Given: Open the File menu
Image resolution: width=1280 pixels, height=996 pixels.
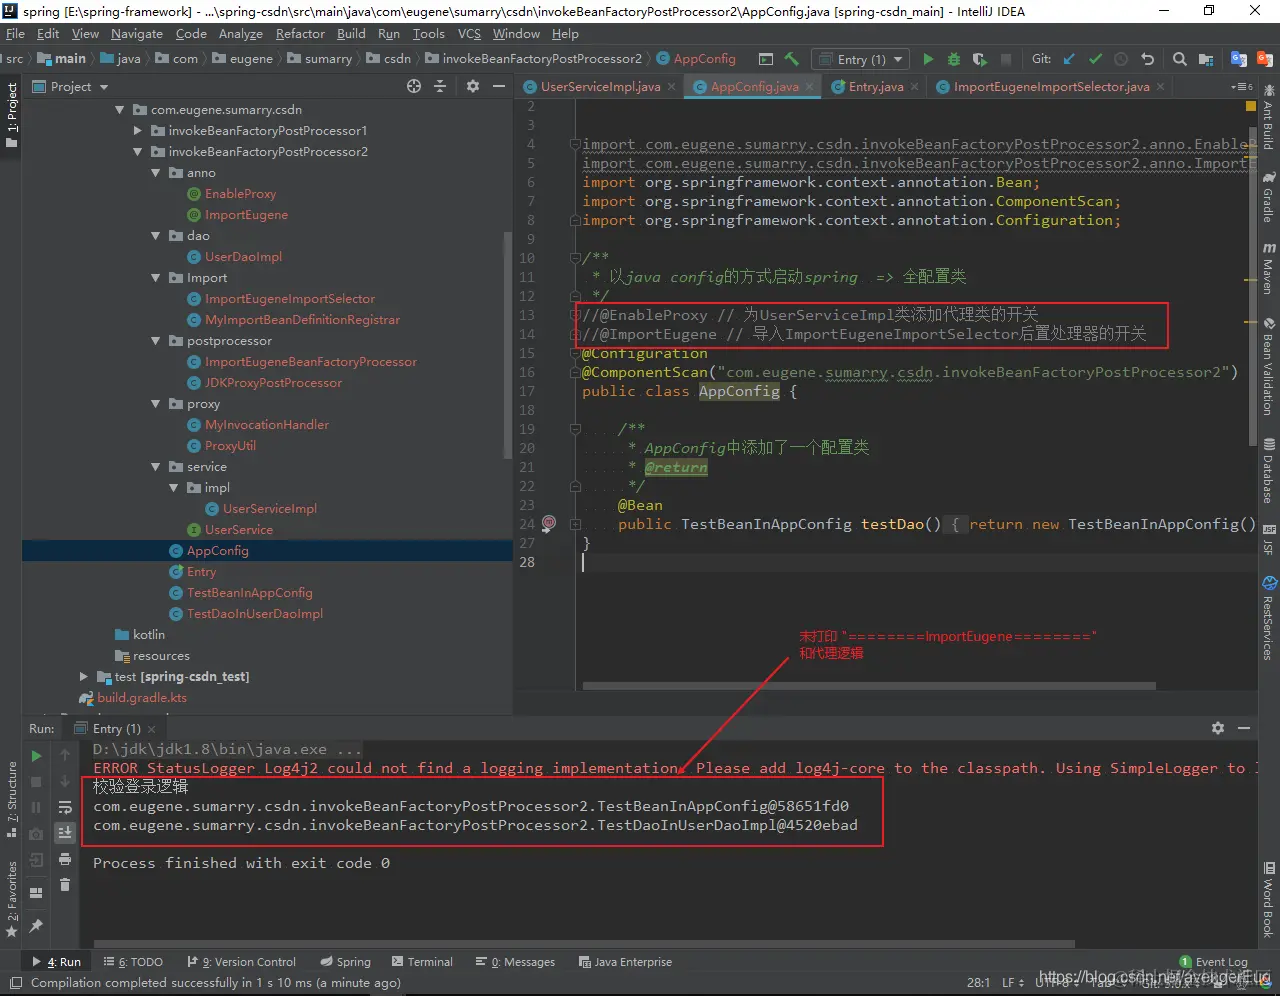Looking at the screenshot, I should click(15, 33).
